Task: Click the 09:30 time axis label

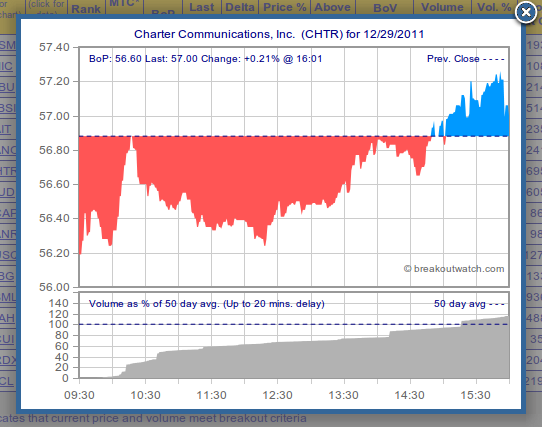Action: pyautogui.click(x=79, y=395)
